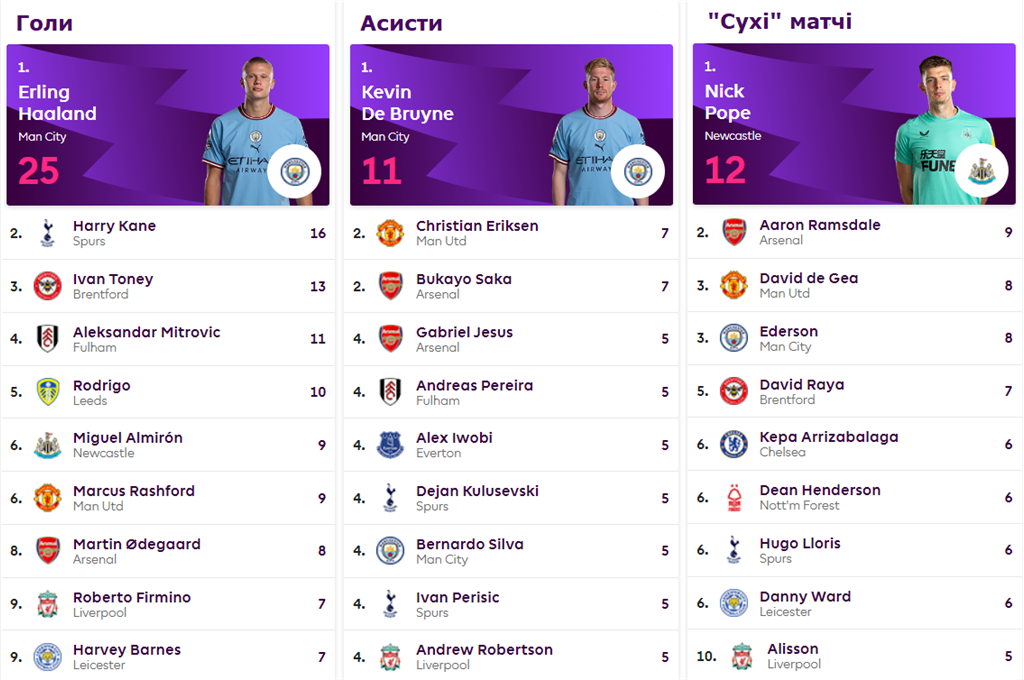The width and height of the screenshot is (1024, 680).
Task: Click the Everton crest beside Alex Iwobi
Action: click(x=390, y=445)
